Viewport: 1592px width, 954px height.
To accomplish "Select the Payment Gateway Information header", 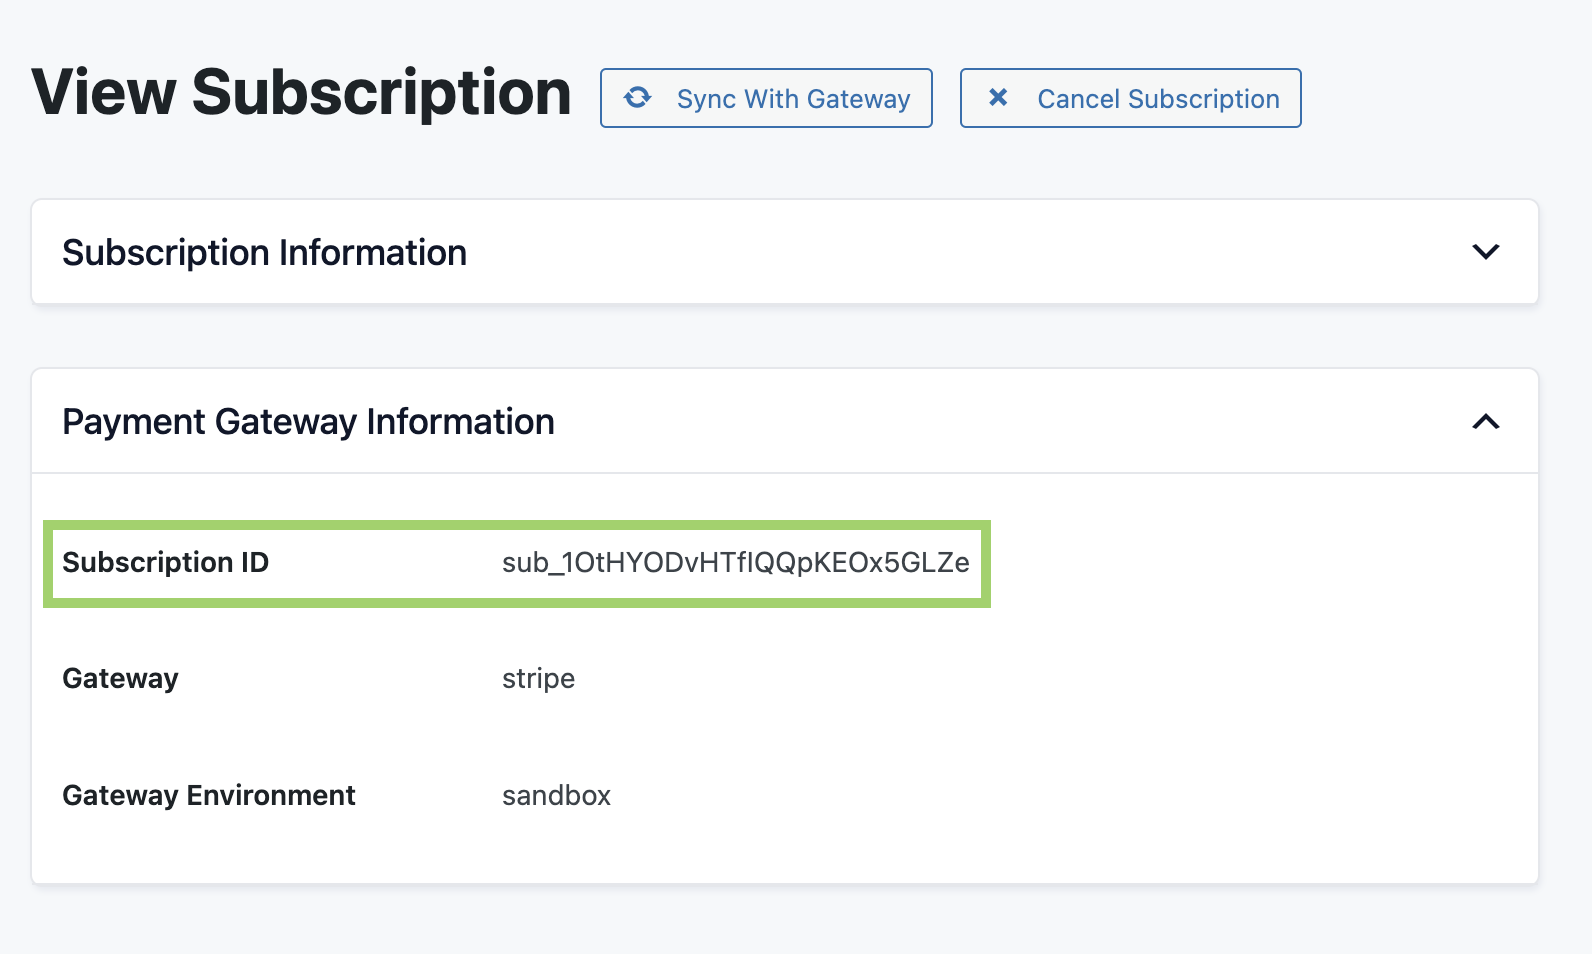I will tap(308, 421).
